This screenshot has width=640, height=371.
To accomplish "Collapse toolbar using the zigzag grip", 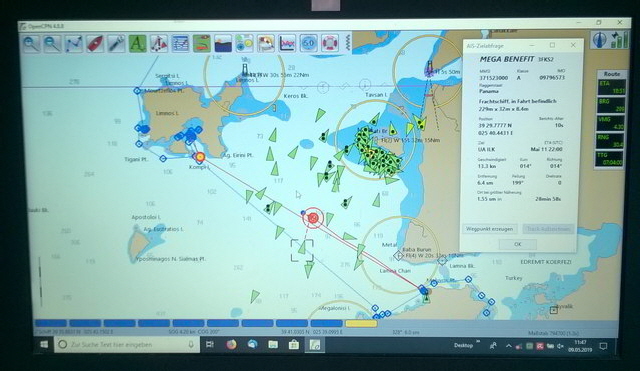I will click(x=347, y=43).
